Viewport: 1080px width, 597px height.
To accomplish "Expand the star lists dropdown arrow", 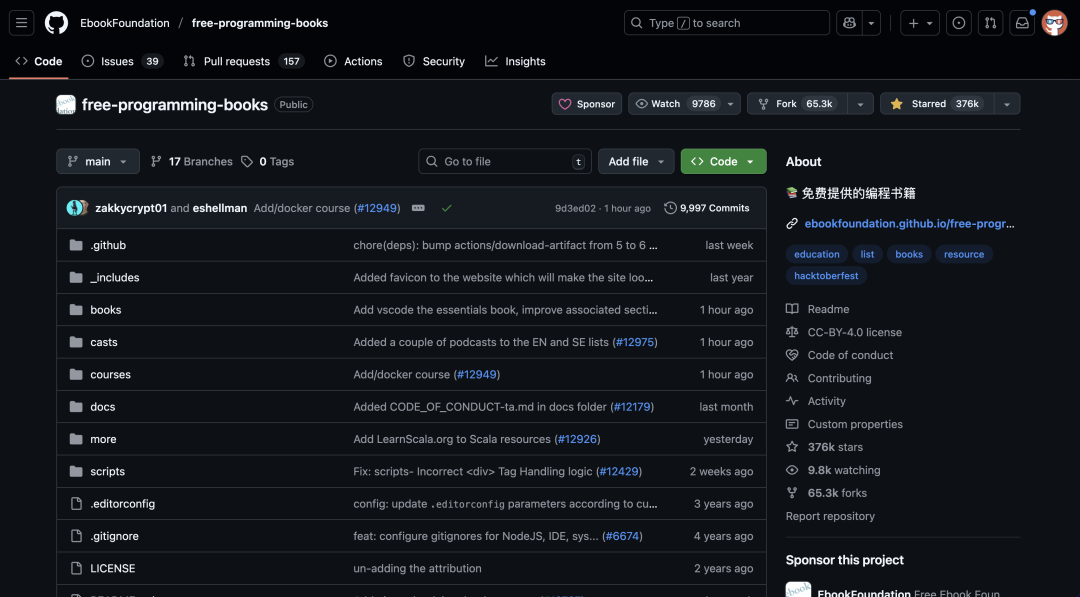I will click(x=1007, y=104).
